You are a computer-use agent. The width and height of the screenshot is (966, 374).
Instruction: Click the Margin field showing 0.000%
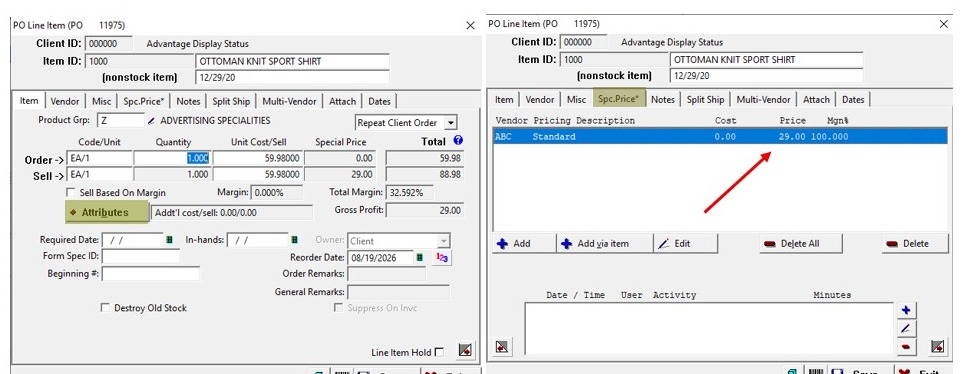pos(276,193)
